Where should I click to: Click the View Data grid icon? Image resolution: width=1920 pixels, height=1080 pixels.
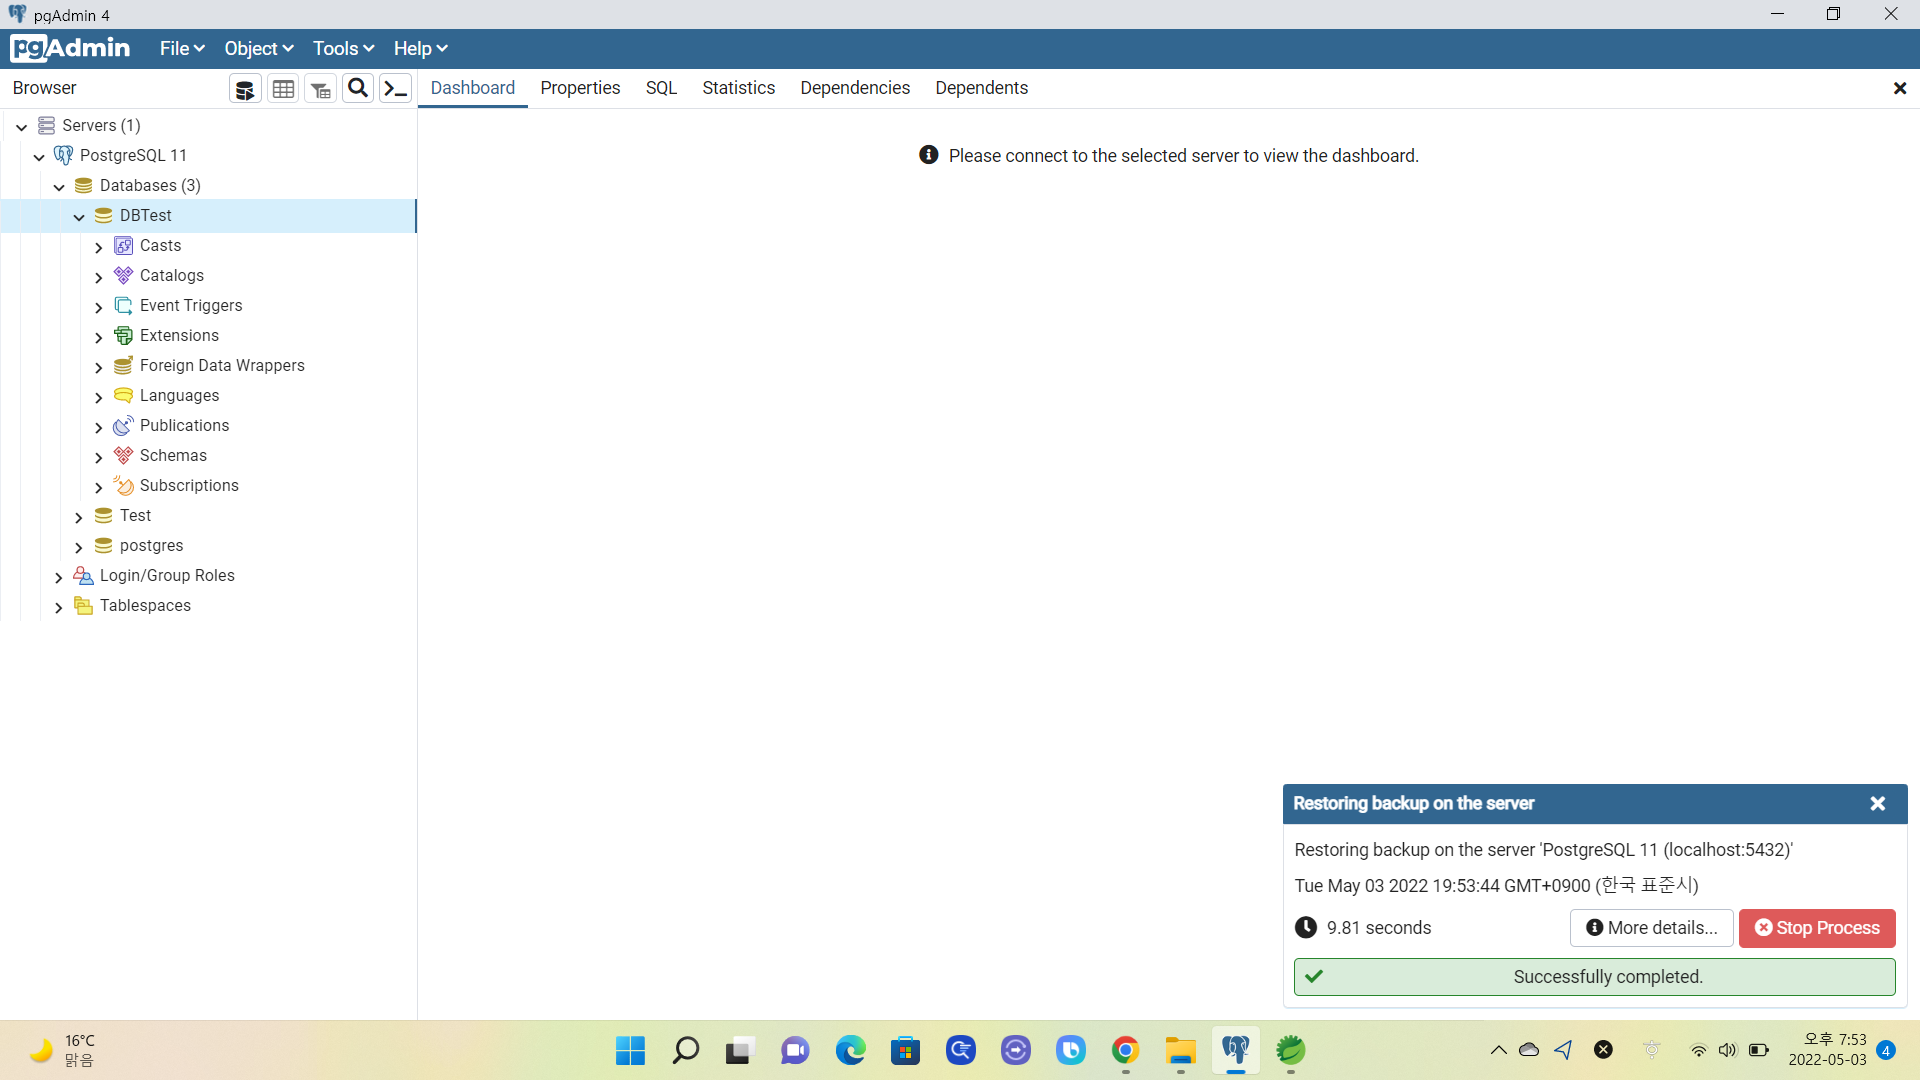pos(283,89)
